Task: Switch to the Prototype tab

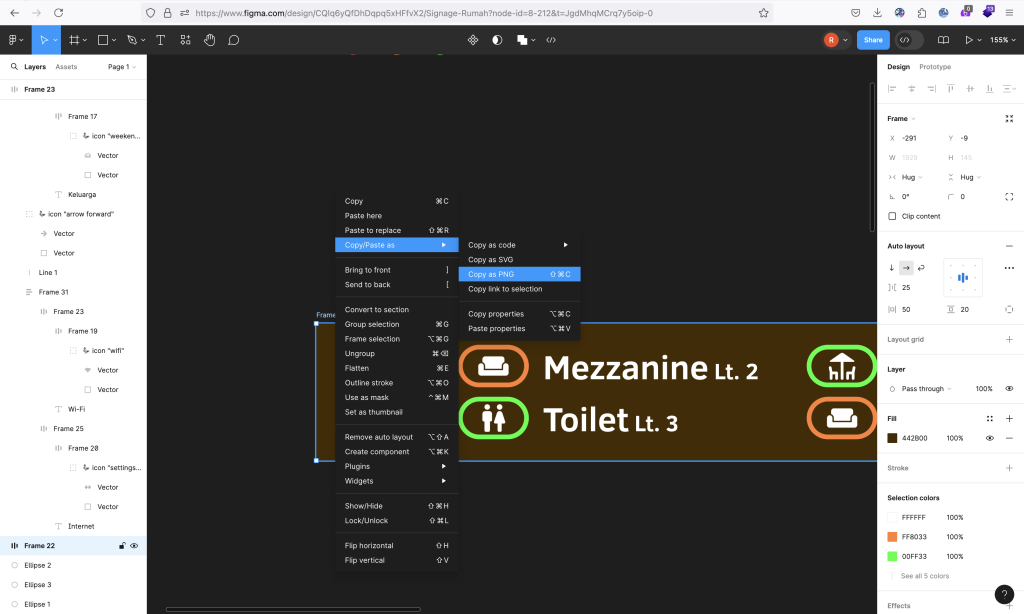Action: [x=935, y=67]
